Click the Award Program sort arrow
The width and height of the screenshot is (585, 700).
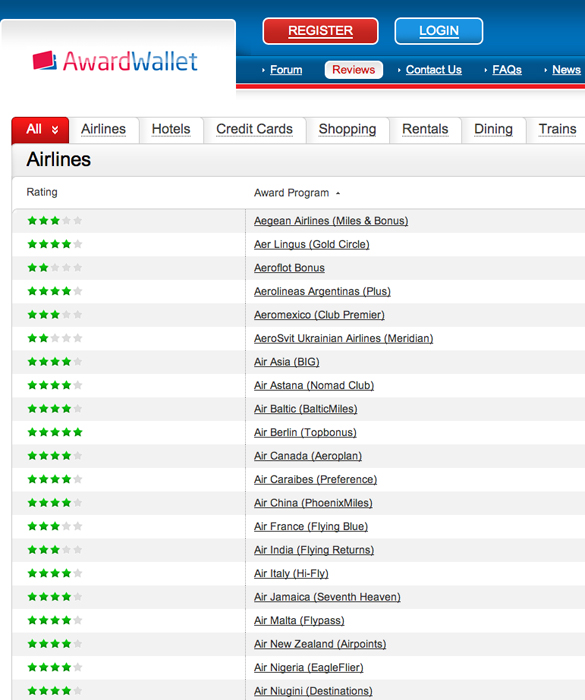tap(338, 193)
